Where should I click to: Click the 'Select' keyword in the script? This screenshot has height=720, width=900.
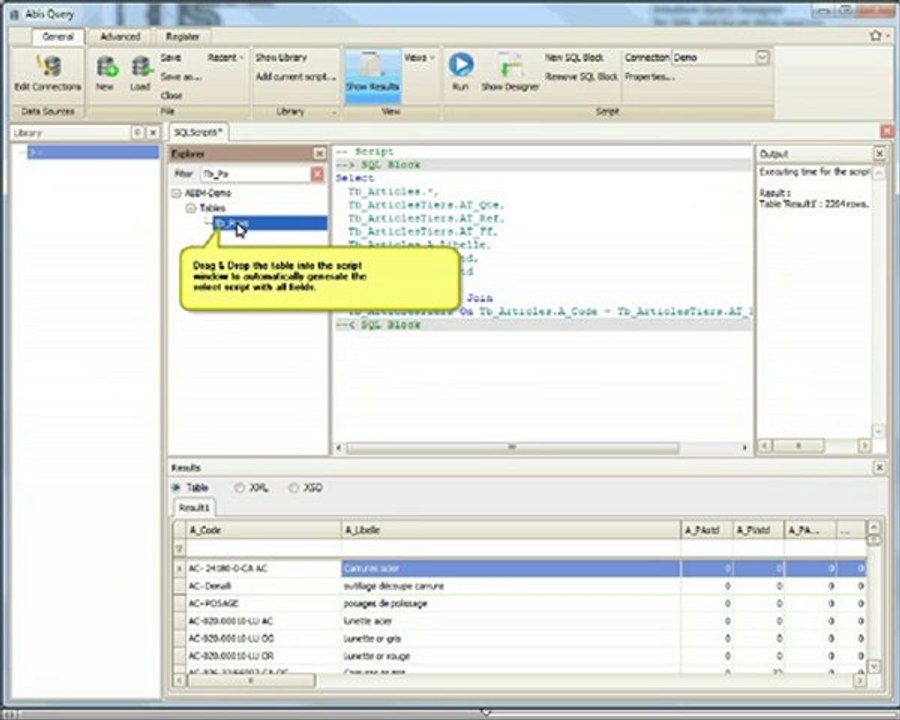tap(354, 179)
